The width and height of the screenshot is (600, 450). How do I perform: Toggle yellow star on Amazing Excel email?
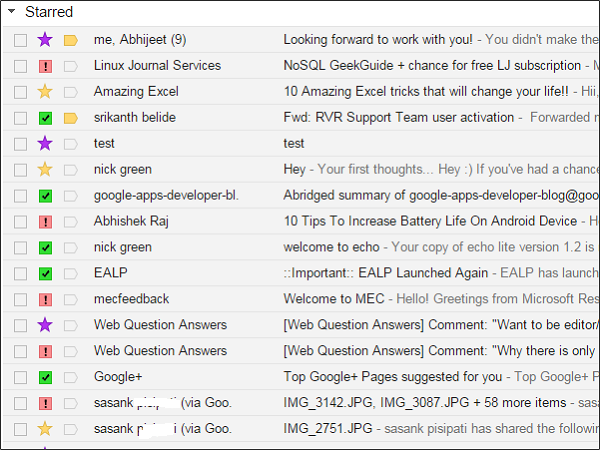[45, 91]
